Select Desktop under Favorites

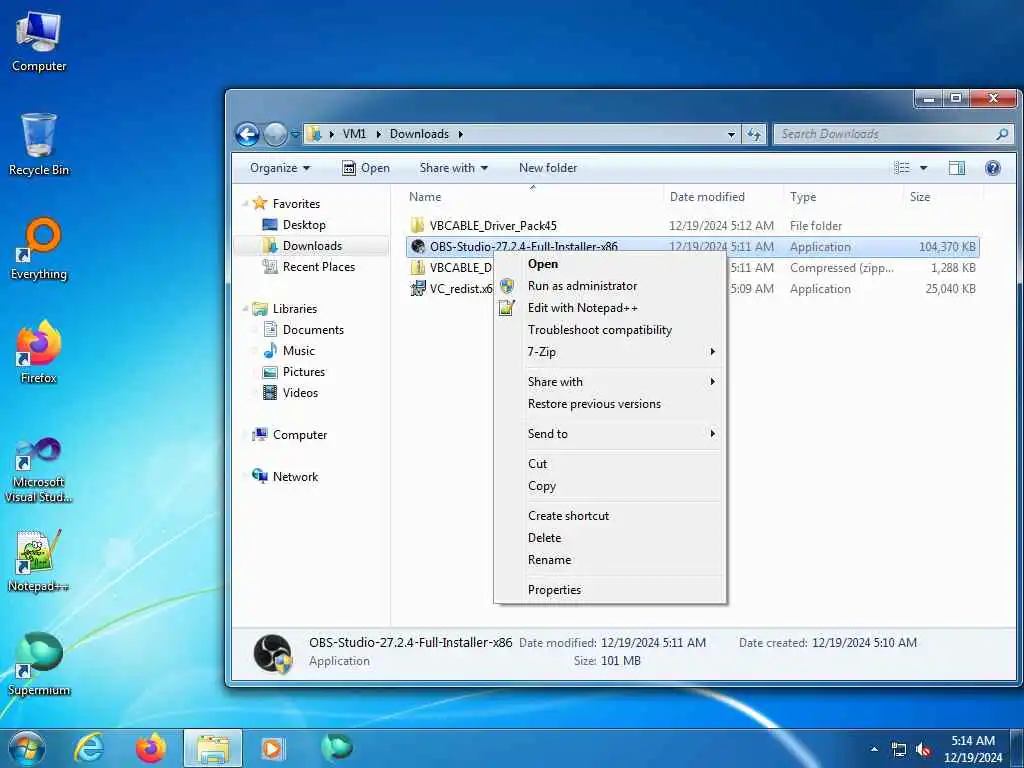pyautogui.click(x=304, y=225)
